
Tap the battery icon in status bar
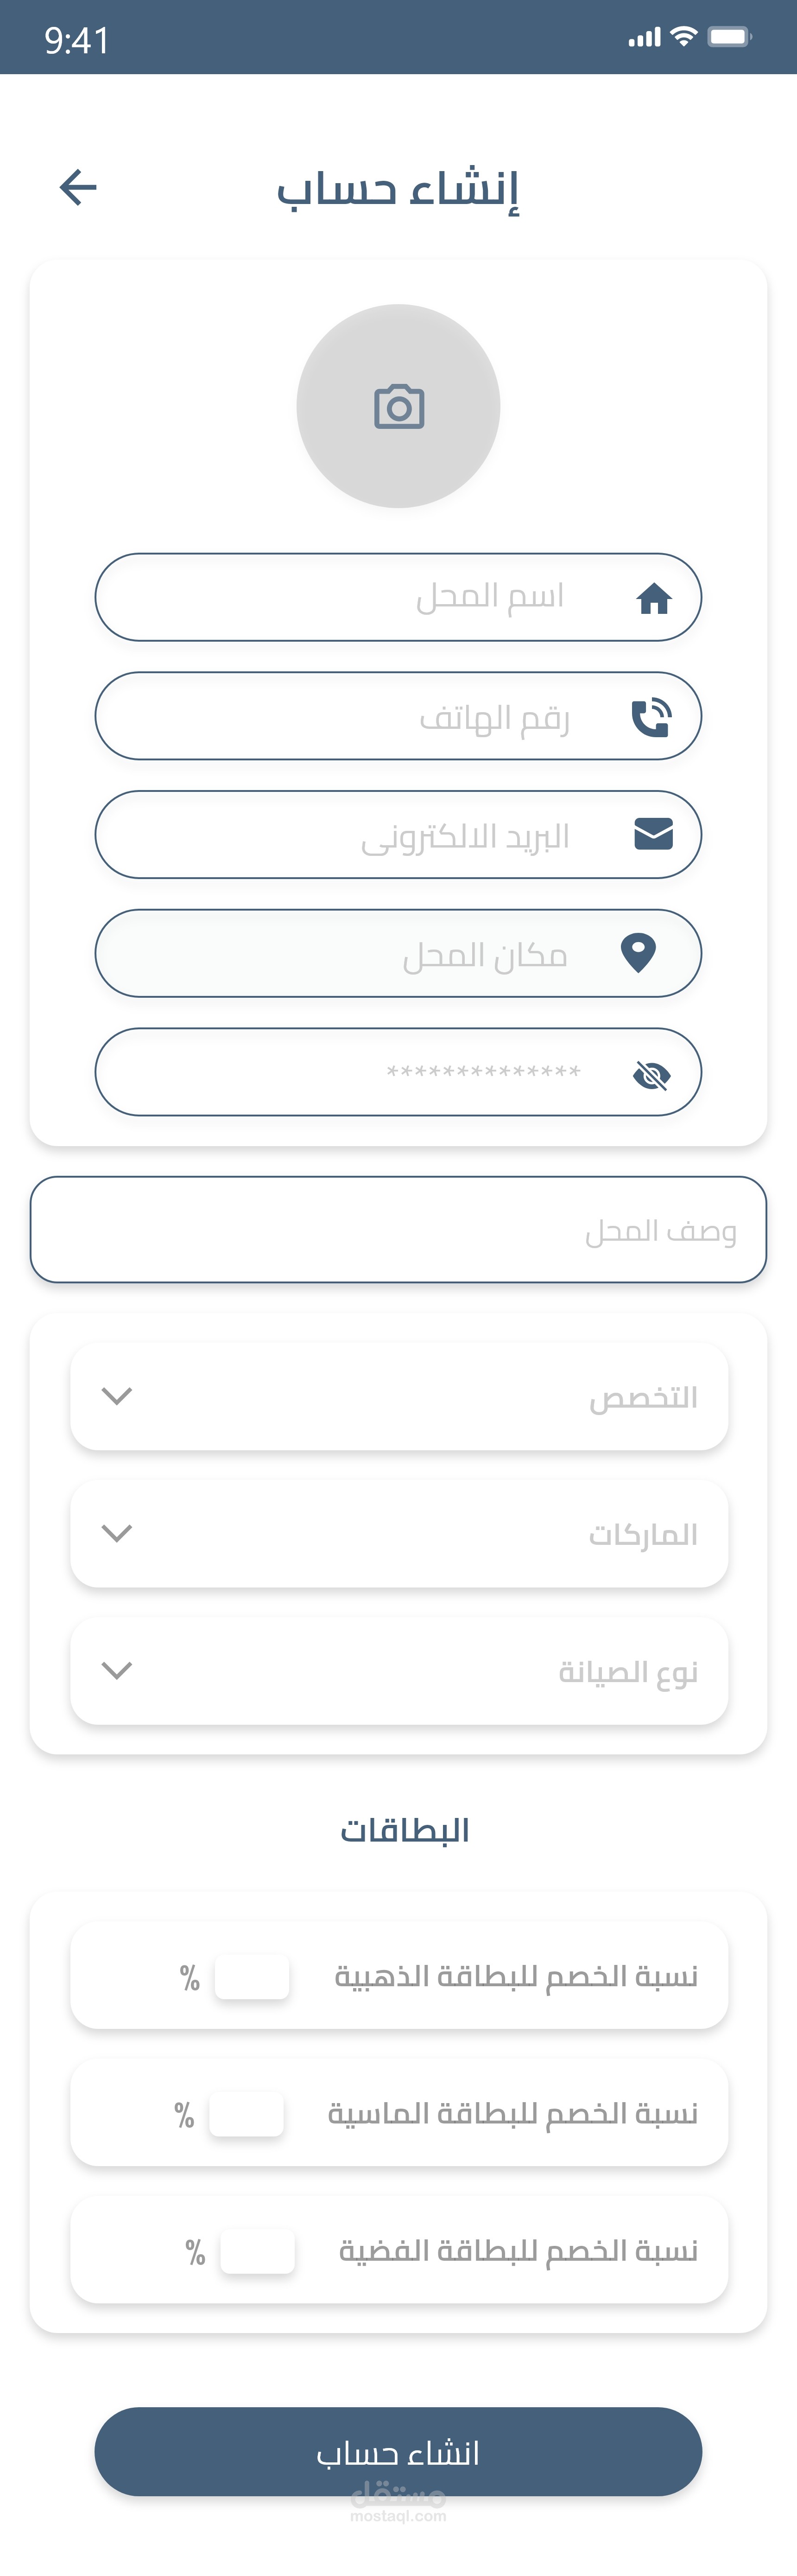(729, 37)
